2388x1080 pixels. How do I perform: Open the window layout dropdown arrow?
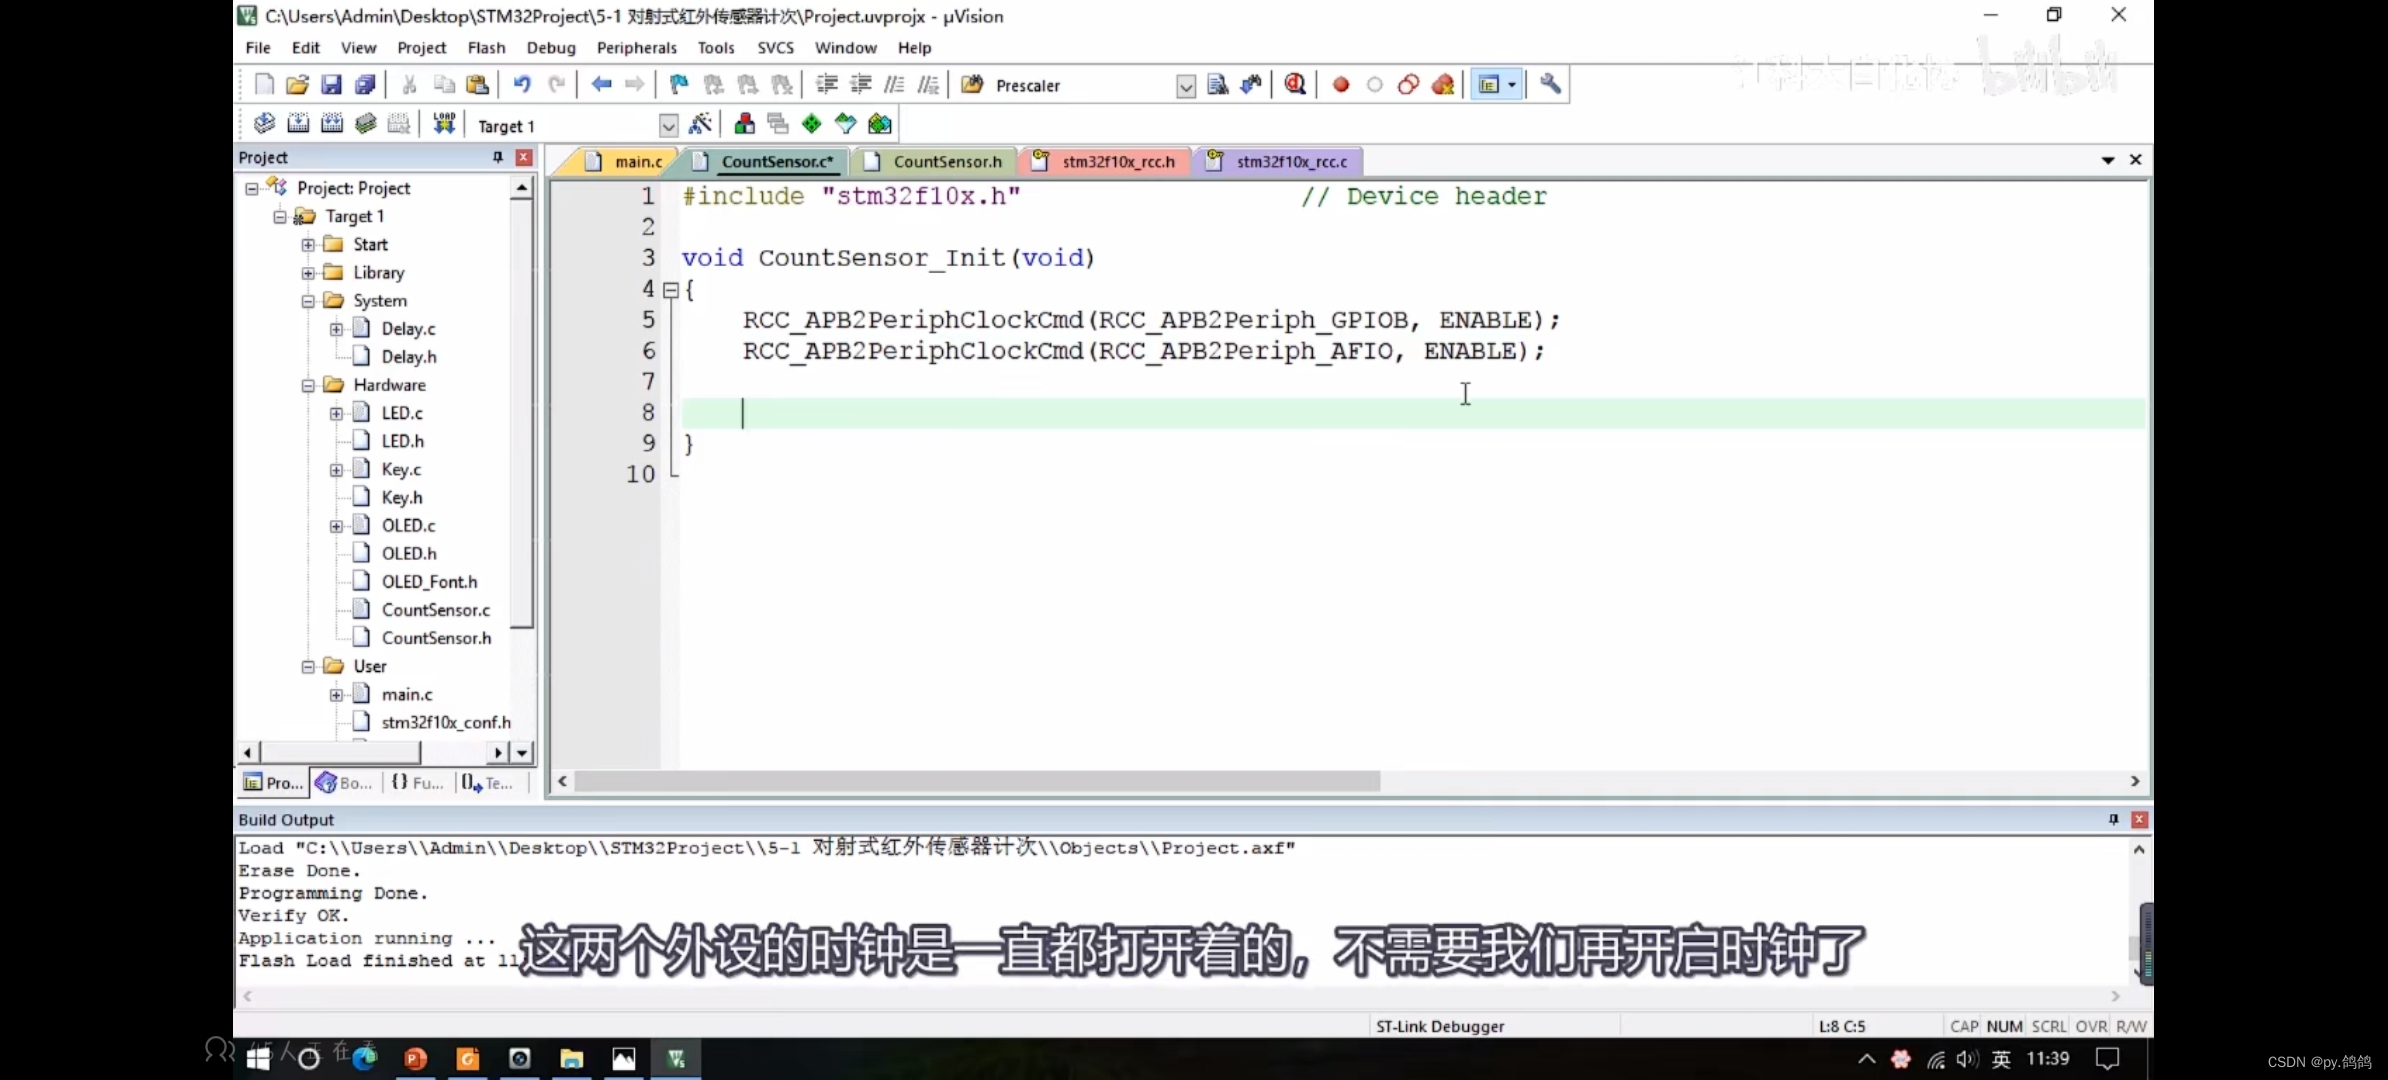[1512, 85]
